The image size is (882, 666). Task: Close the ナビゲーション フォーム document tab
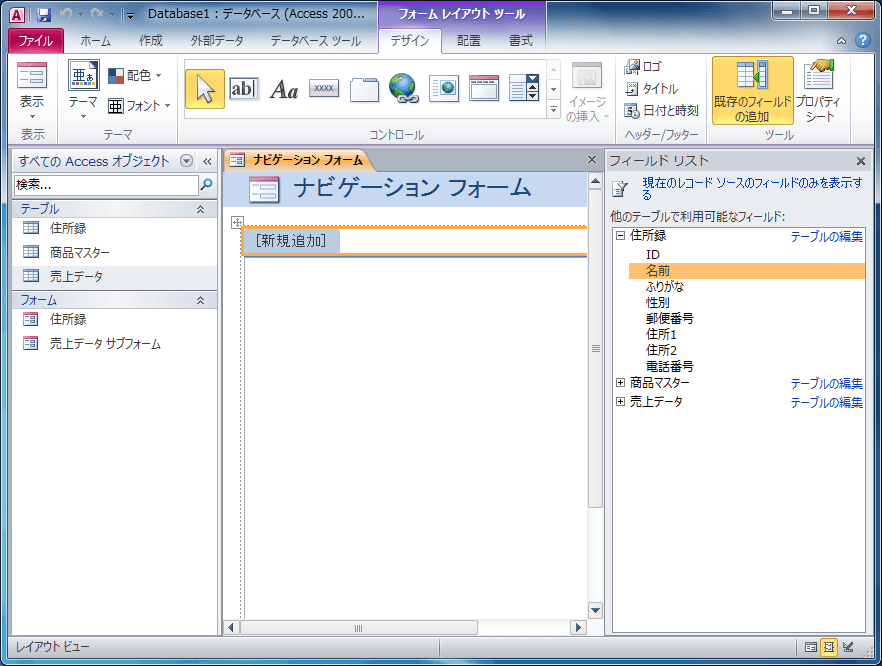coord(592,160)
